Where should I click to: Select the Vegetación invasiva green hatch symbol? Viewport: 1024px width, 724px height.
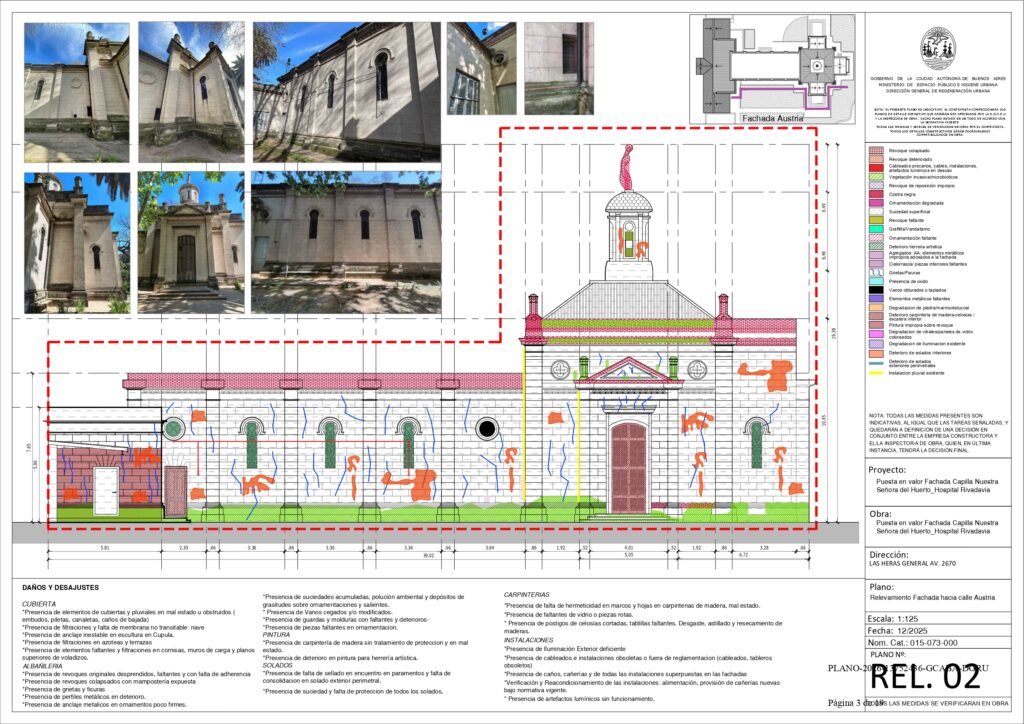point(874,176)
